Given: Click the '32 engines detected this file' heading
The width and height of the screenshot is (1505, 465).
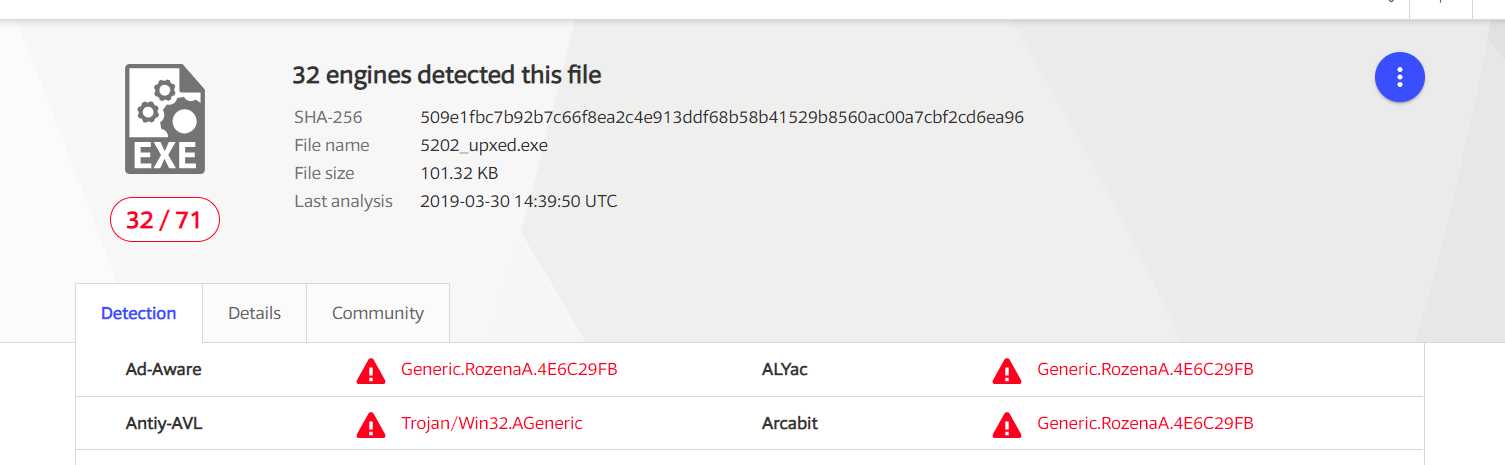Looking at the screenshot, I should click(x=447, y=75).
